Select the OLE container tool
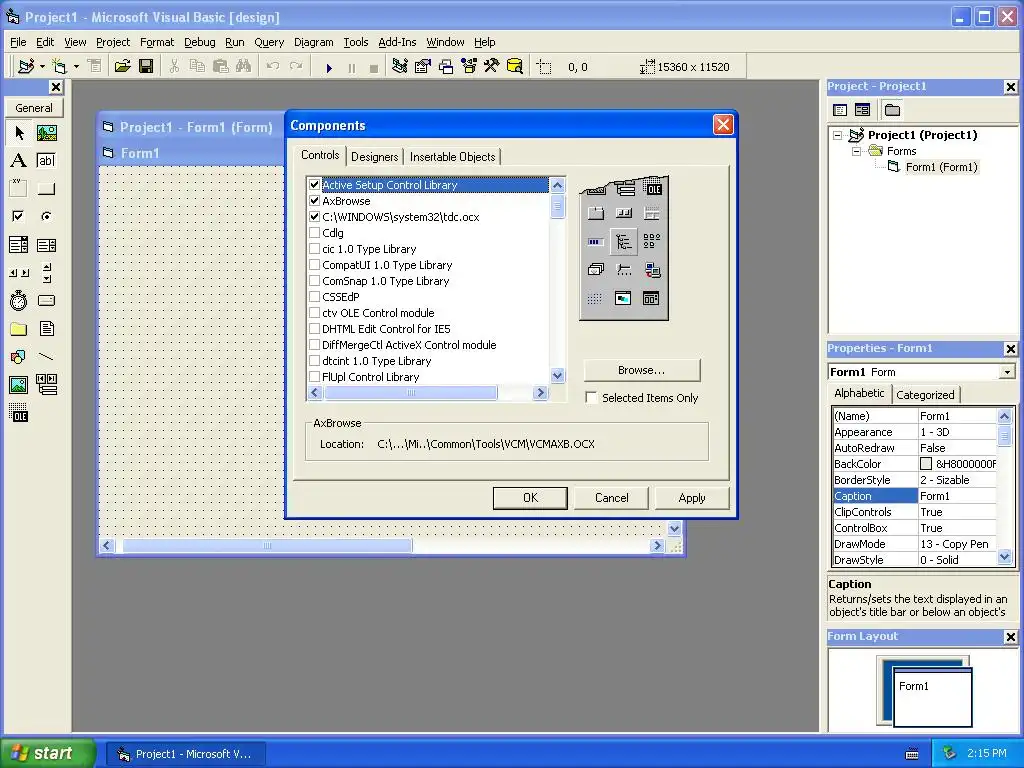Image resolution: width=1024 pixels, height=768 pixels. click(19, 413)
